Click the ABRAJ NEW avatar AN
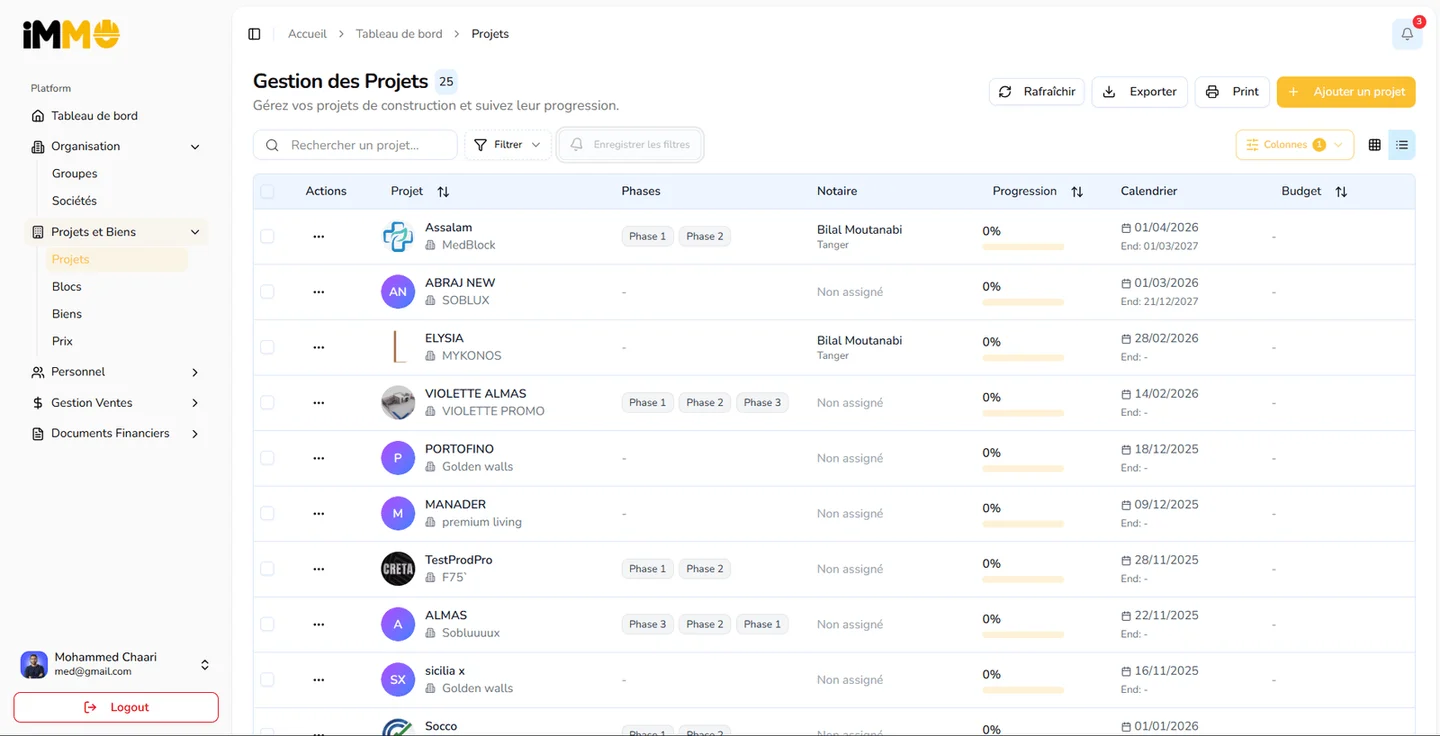 [x=398, y=292]
